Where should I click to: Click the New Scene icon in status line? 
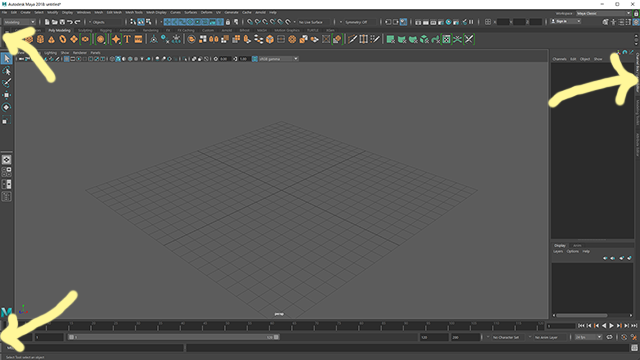click(47, 22)
